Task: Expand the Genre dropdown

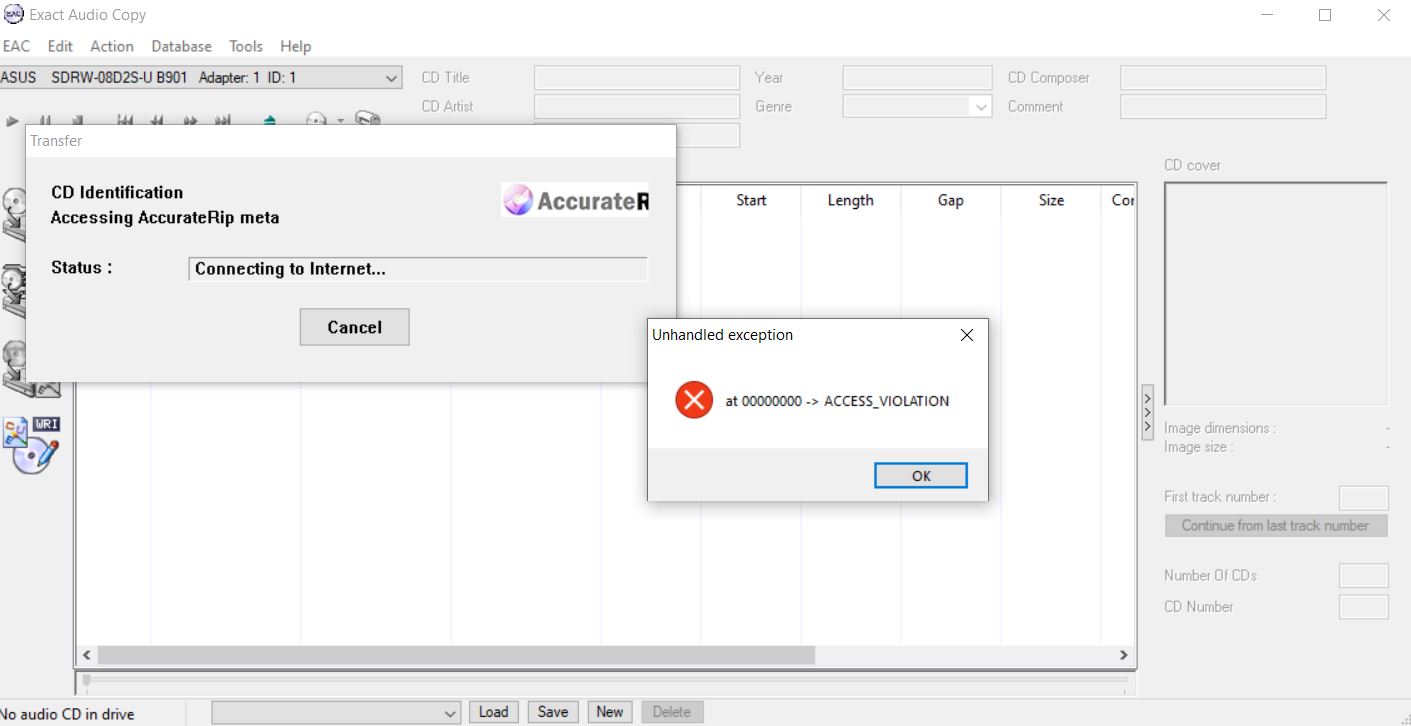Action: click(x=981, y=106)
